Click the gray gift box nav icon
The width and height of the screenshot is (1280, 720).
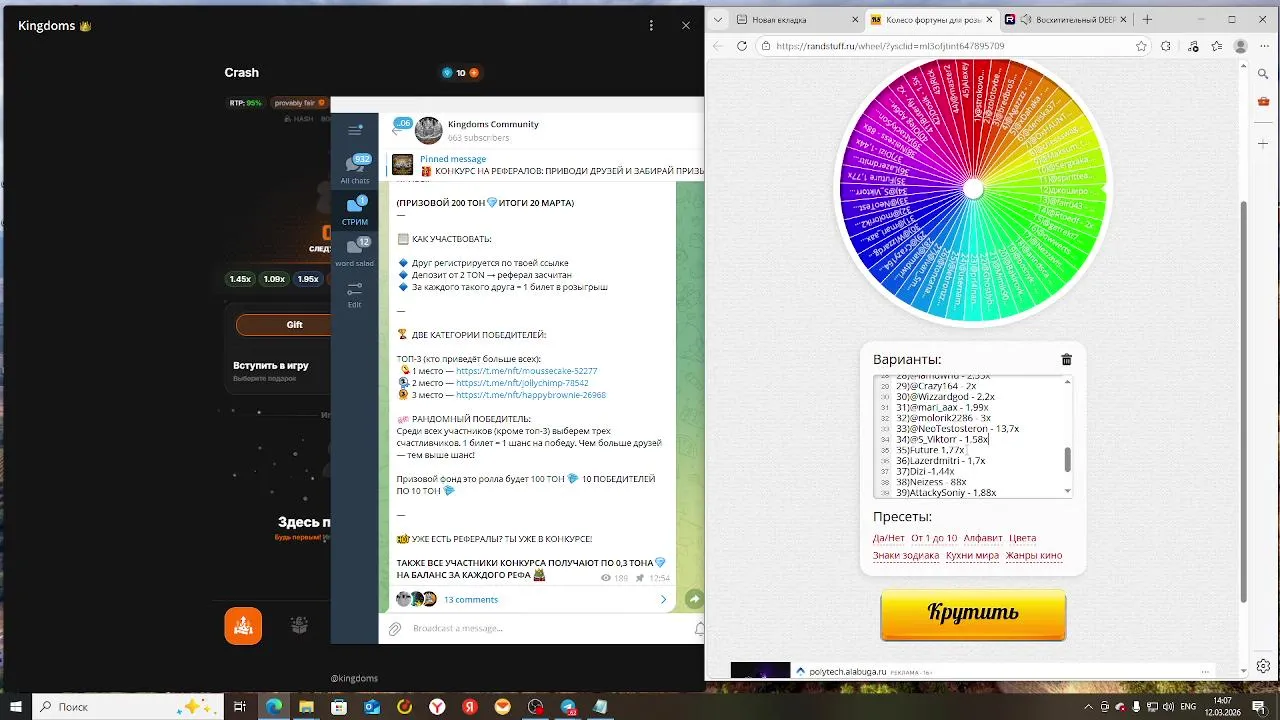pos(299,626)
